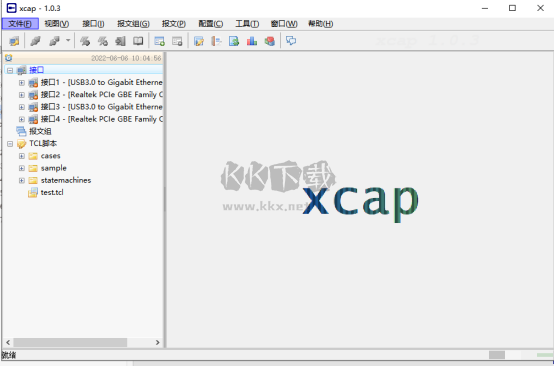
Task: Expand the statemachines folder node
Action: 22,181
